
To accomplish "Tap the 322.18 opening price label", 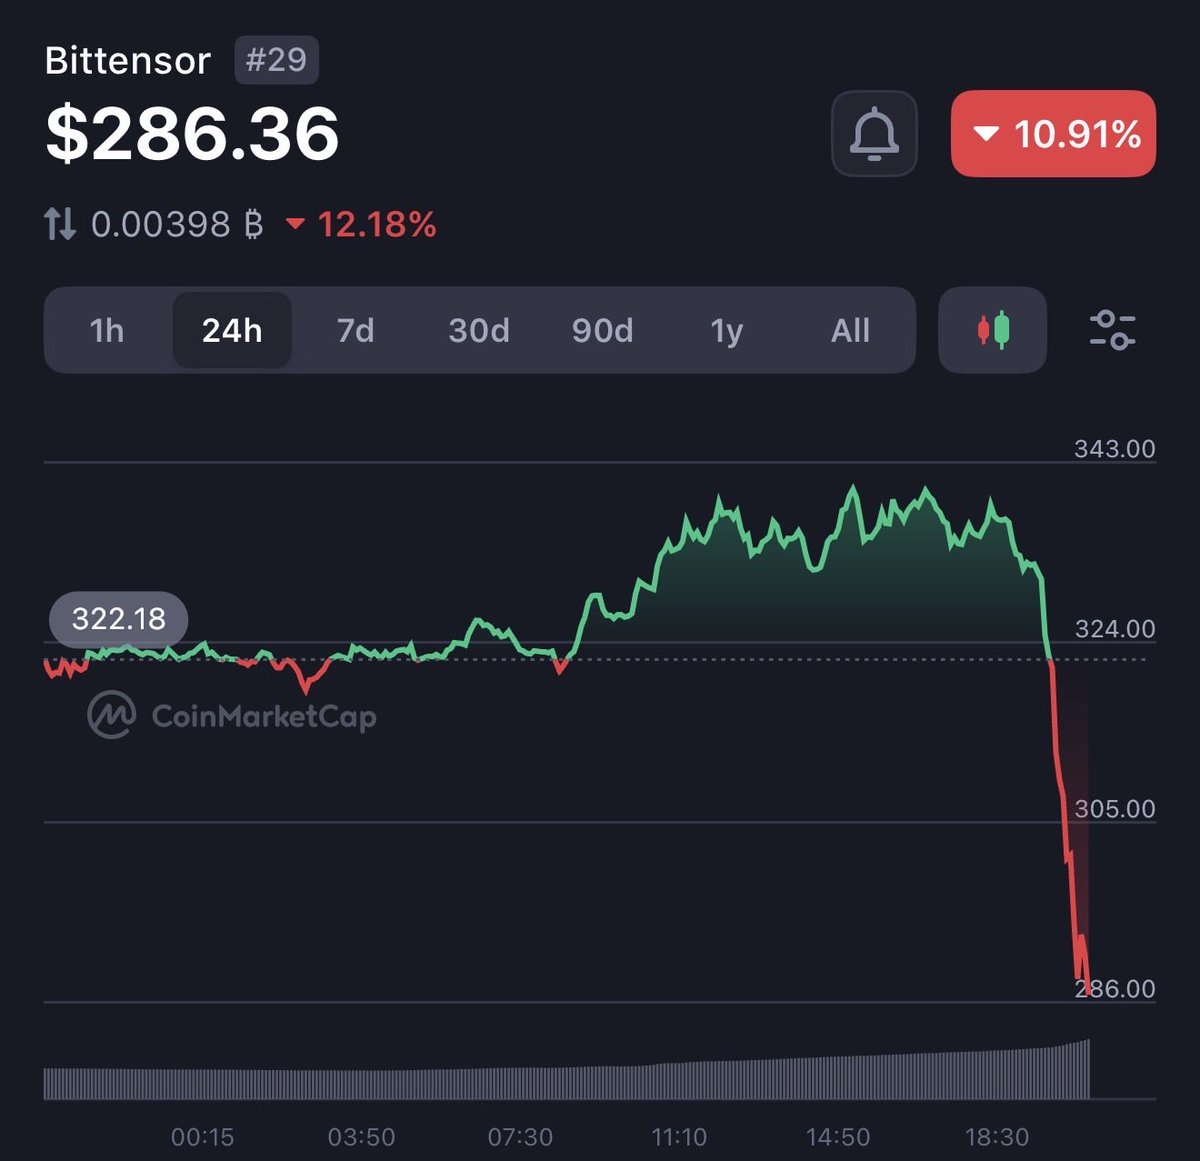I will tap(119, 619).
